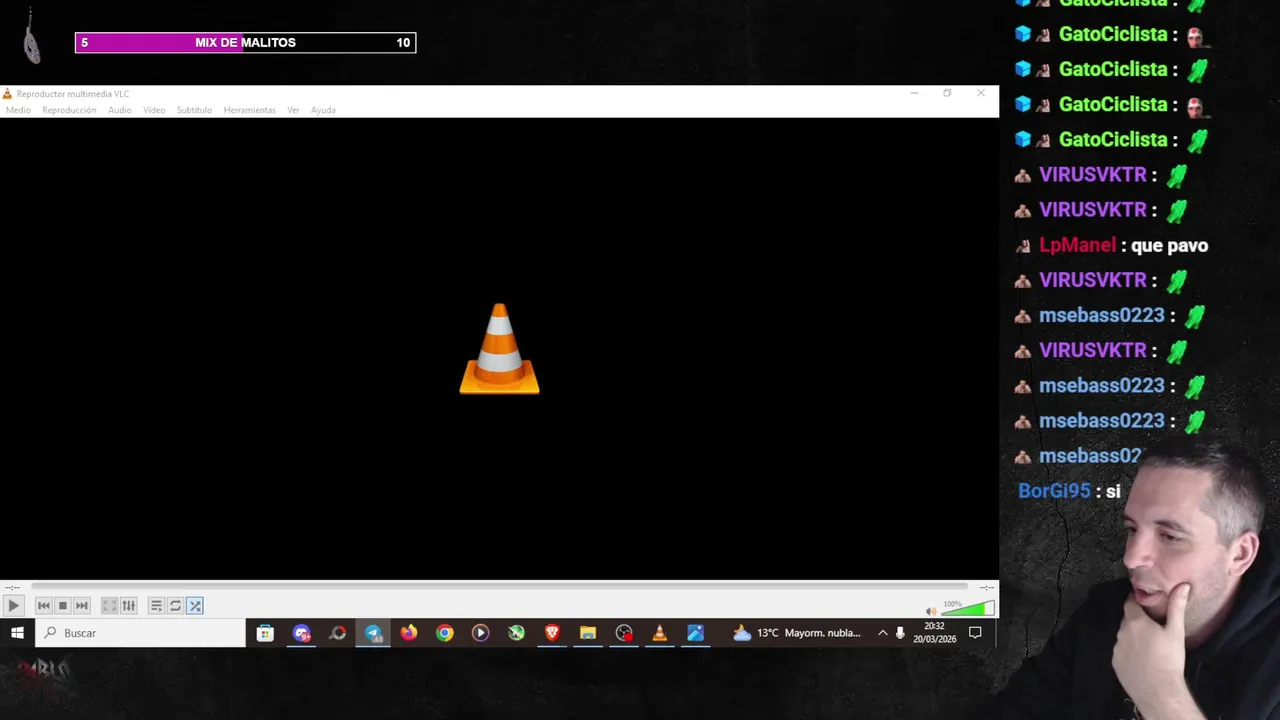The height and width of the screenshot is (720, 1280).
Task: Click the BorGi95 chat username
Action: [x=1054, y=491]
